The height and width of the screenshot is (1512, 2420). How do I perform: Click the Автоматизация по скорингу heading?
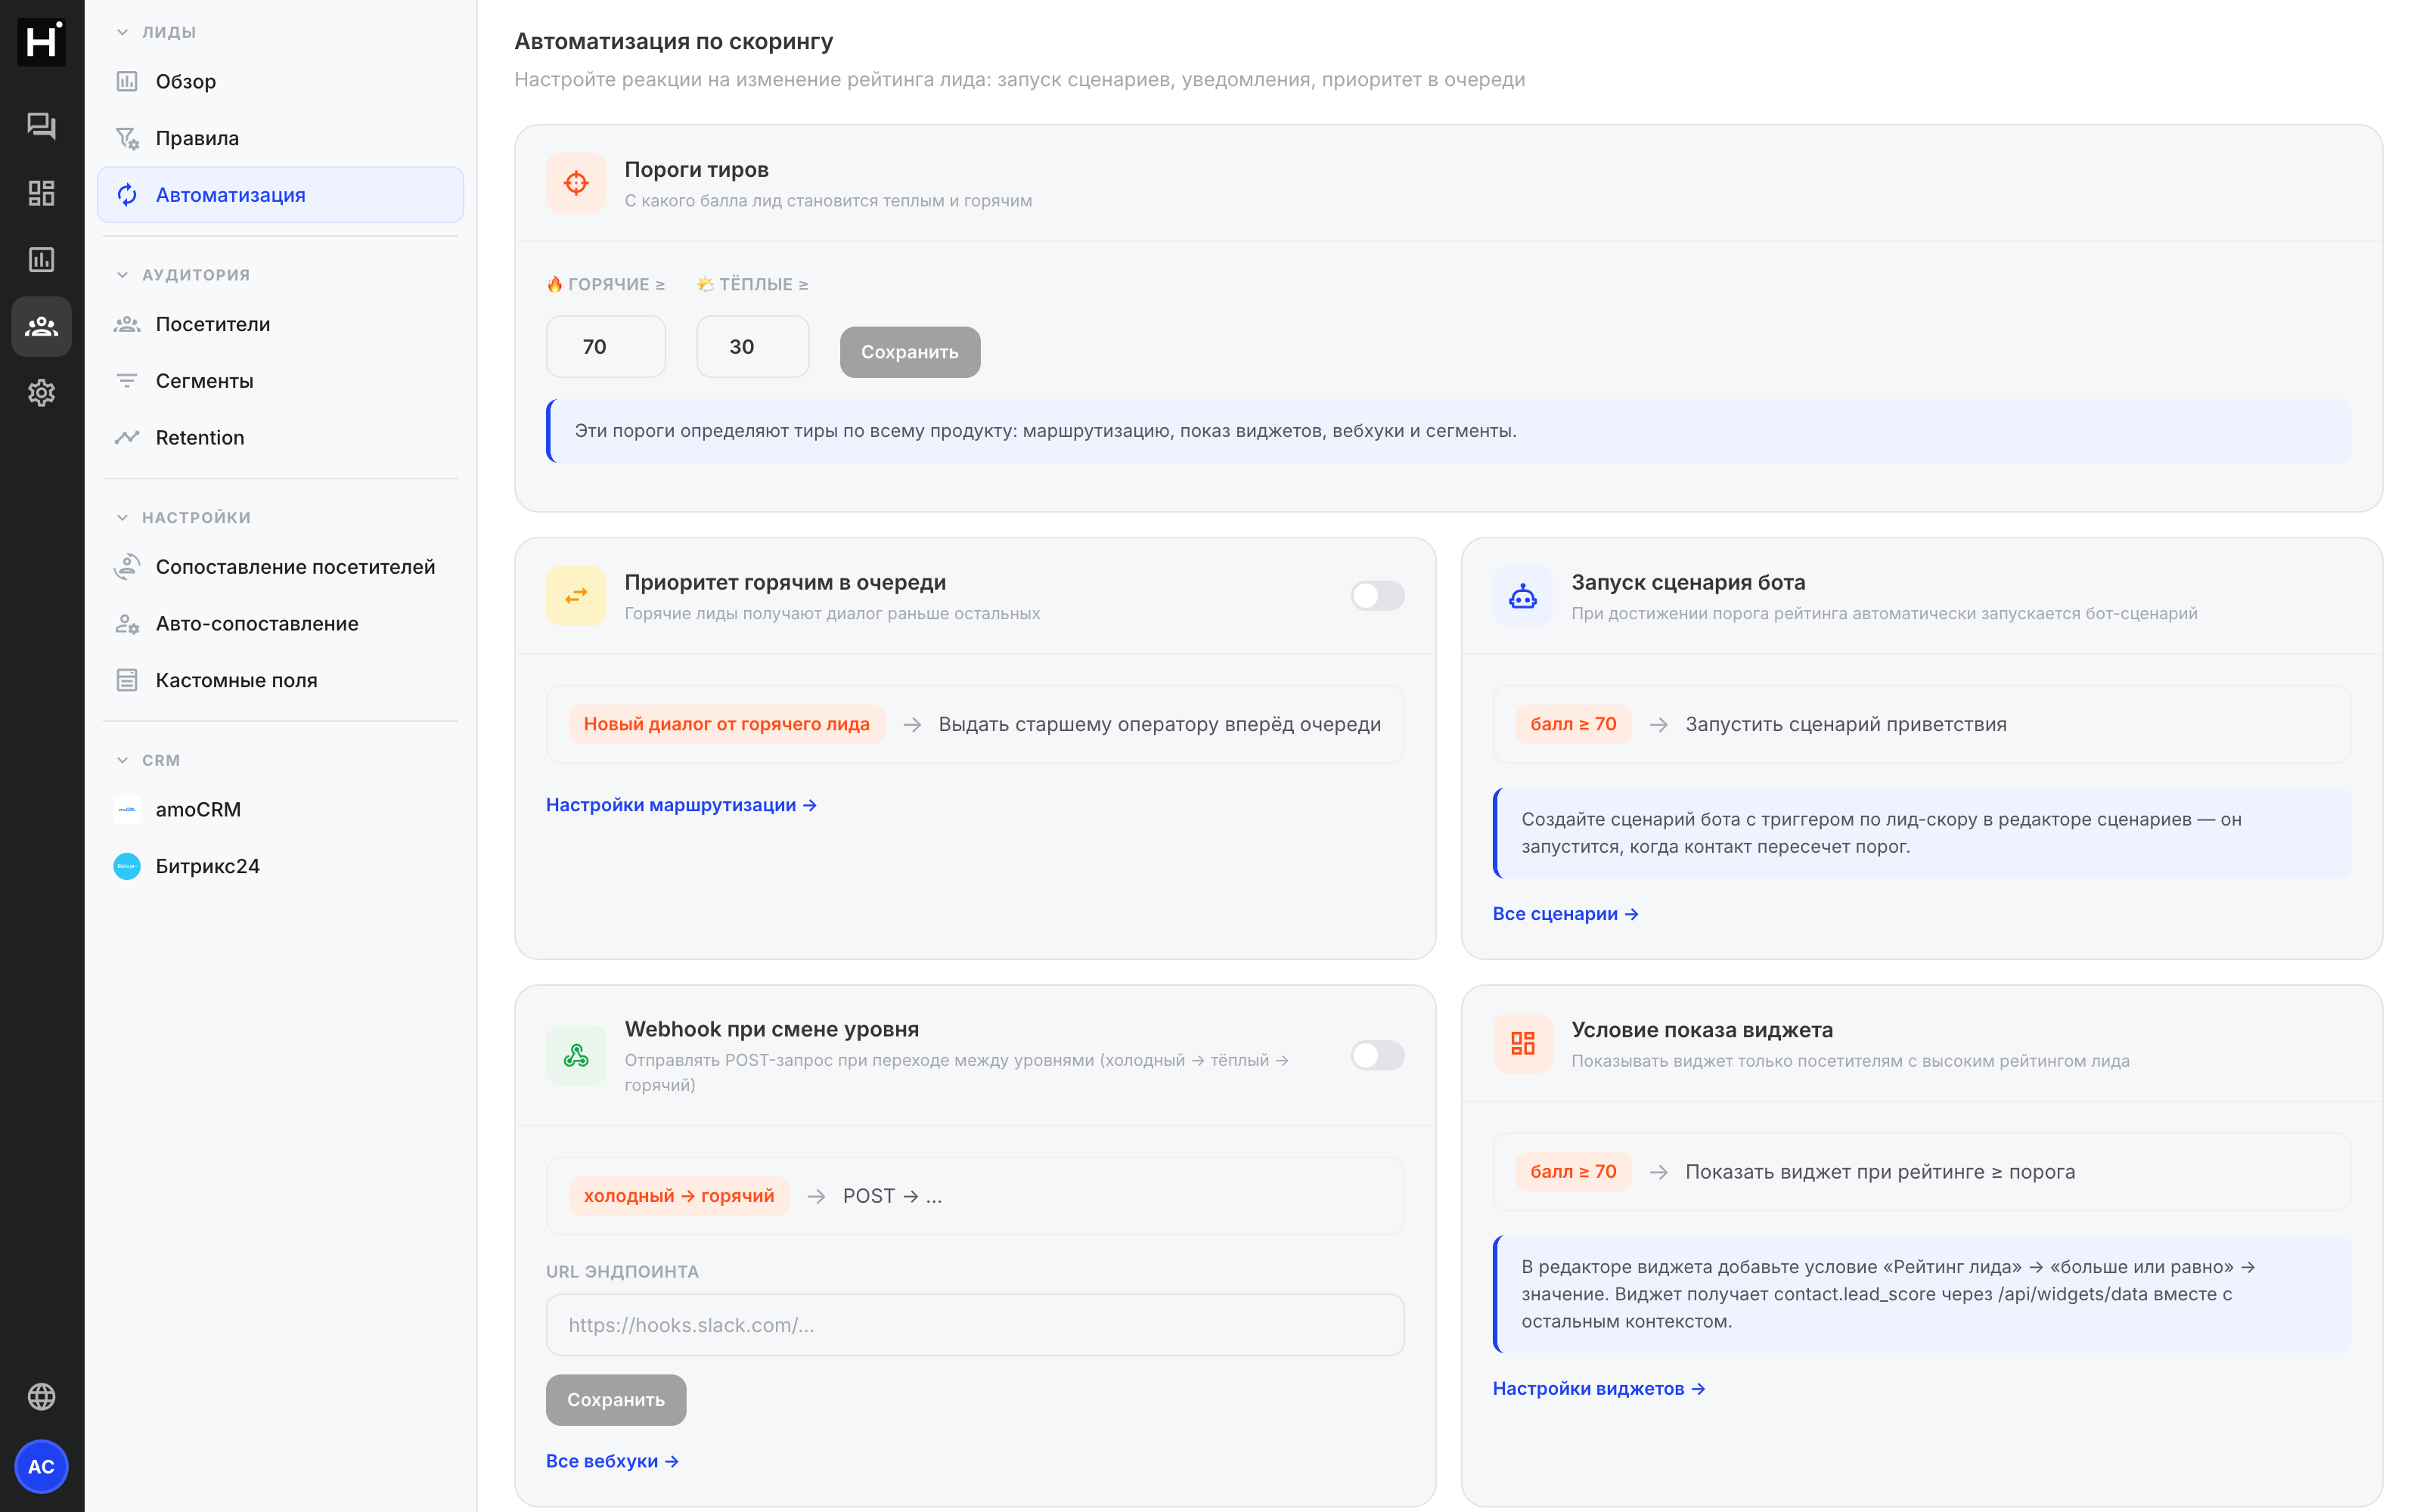(x=674, y=41)
